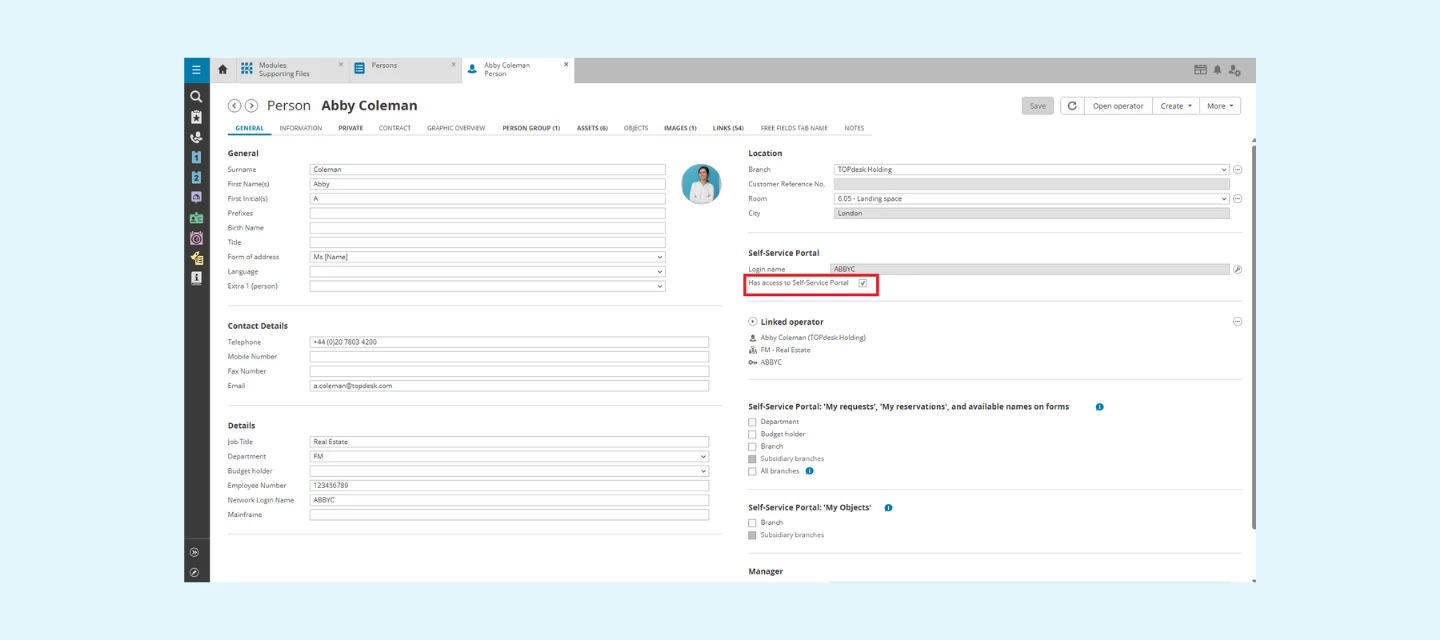Open the notifications bell icon
This screenshot has width=1440, height=640.
pos(1217,70)
